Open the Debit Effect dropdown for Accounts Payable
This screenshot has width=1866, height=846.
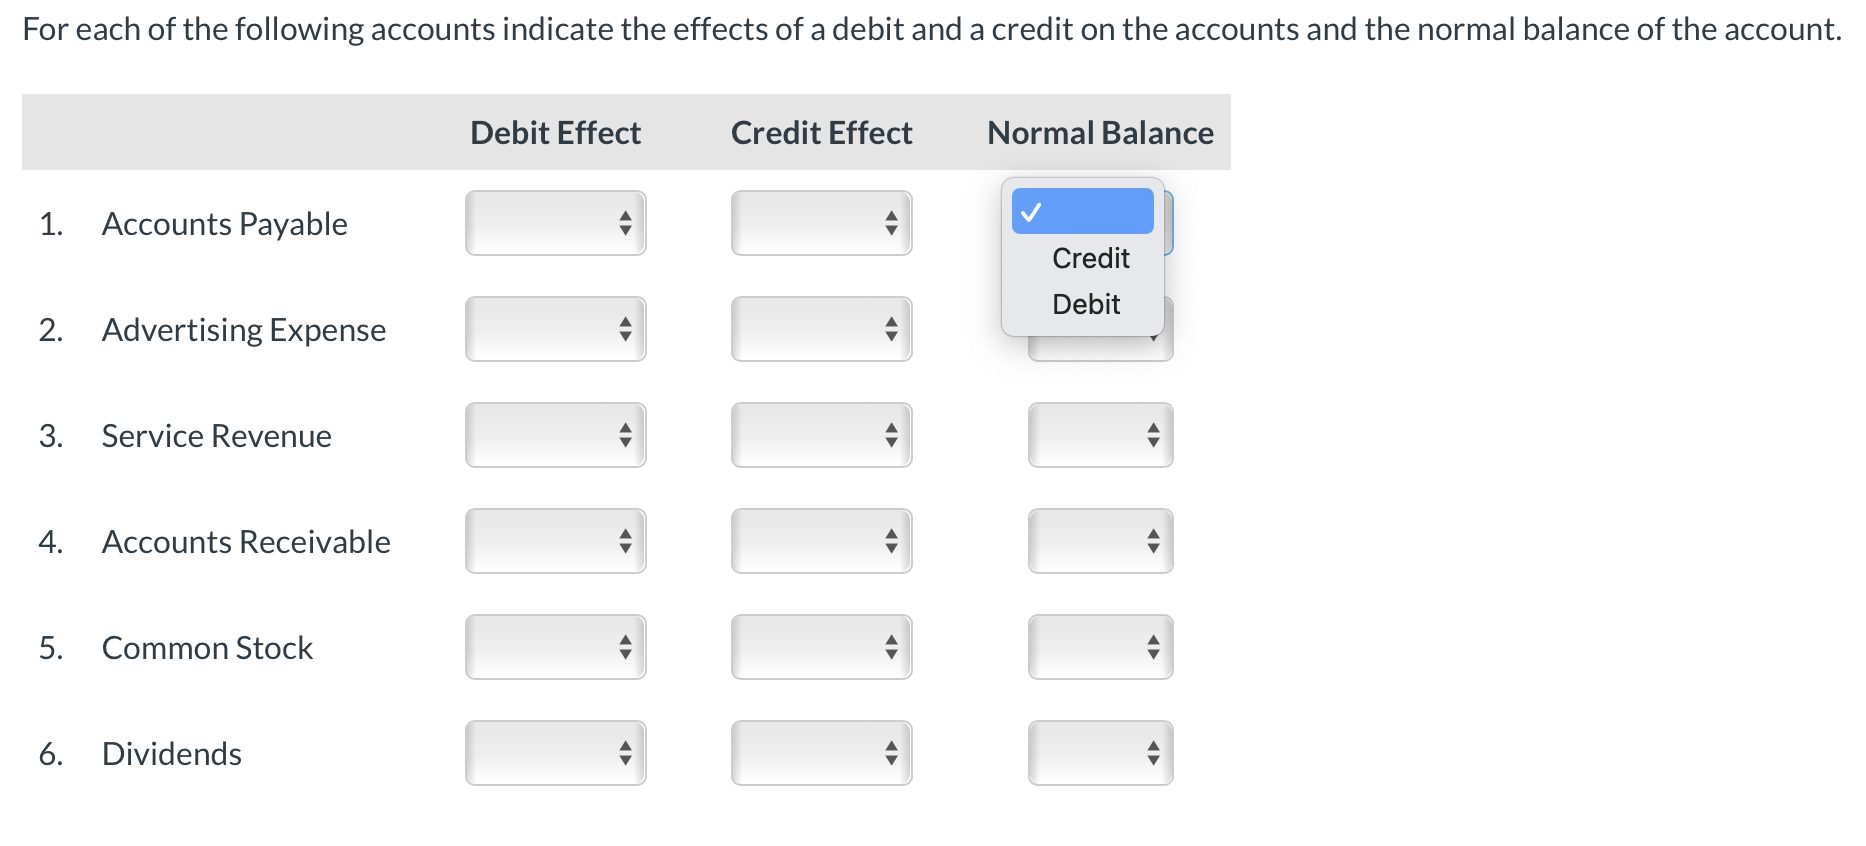coord(555,223)
